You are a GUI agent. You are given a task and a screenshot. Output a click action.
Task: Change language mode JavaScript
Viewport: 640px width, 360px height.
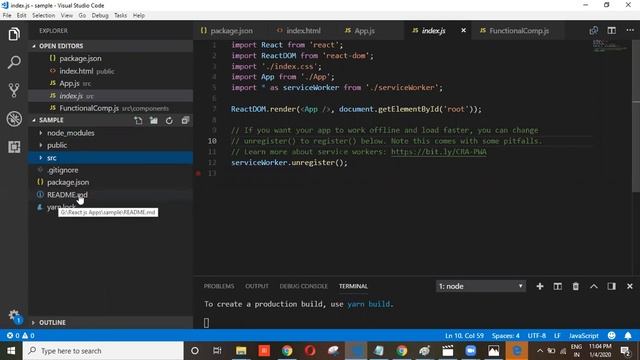(584, 336)
